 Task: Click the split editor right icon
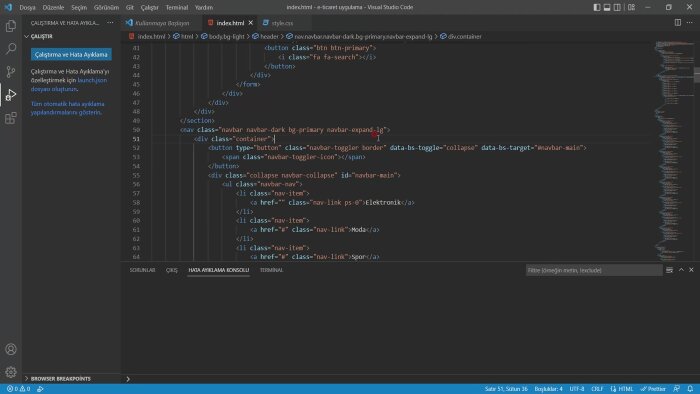(678, 23)
